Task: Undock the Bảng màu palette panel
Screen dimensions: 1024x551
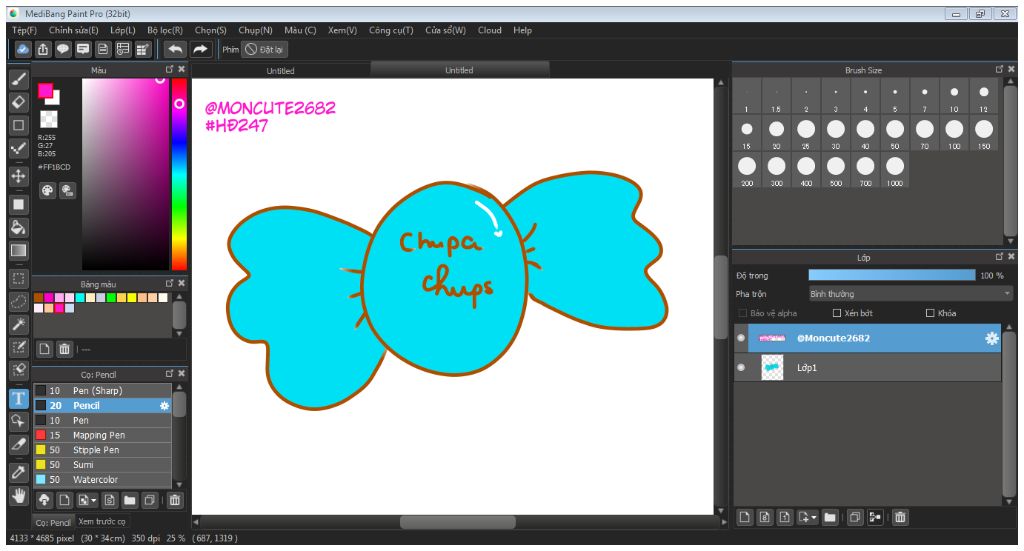Action: click(170, 283)
